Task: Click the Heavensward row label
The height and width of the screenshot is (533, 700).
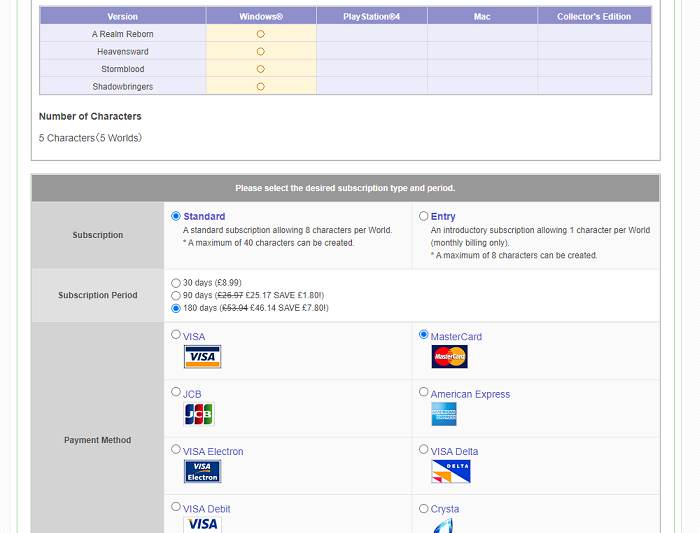Action: click(x=123, y=51)
